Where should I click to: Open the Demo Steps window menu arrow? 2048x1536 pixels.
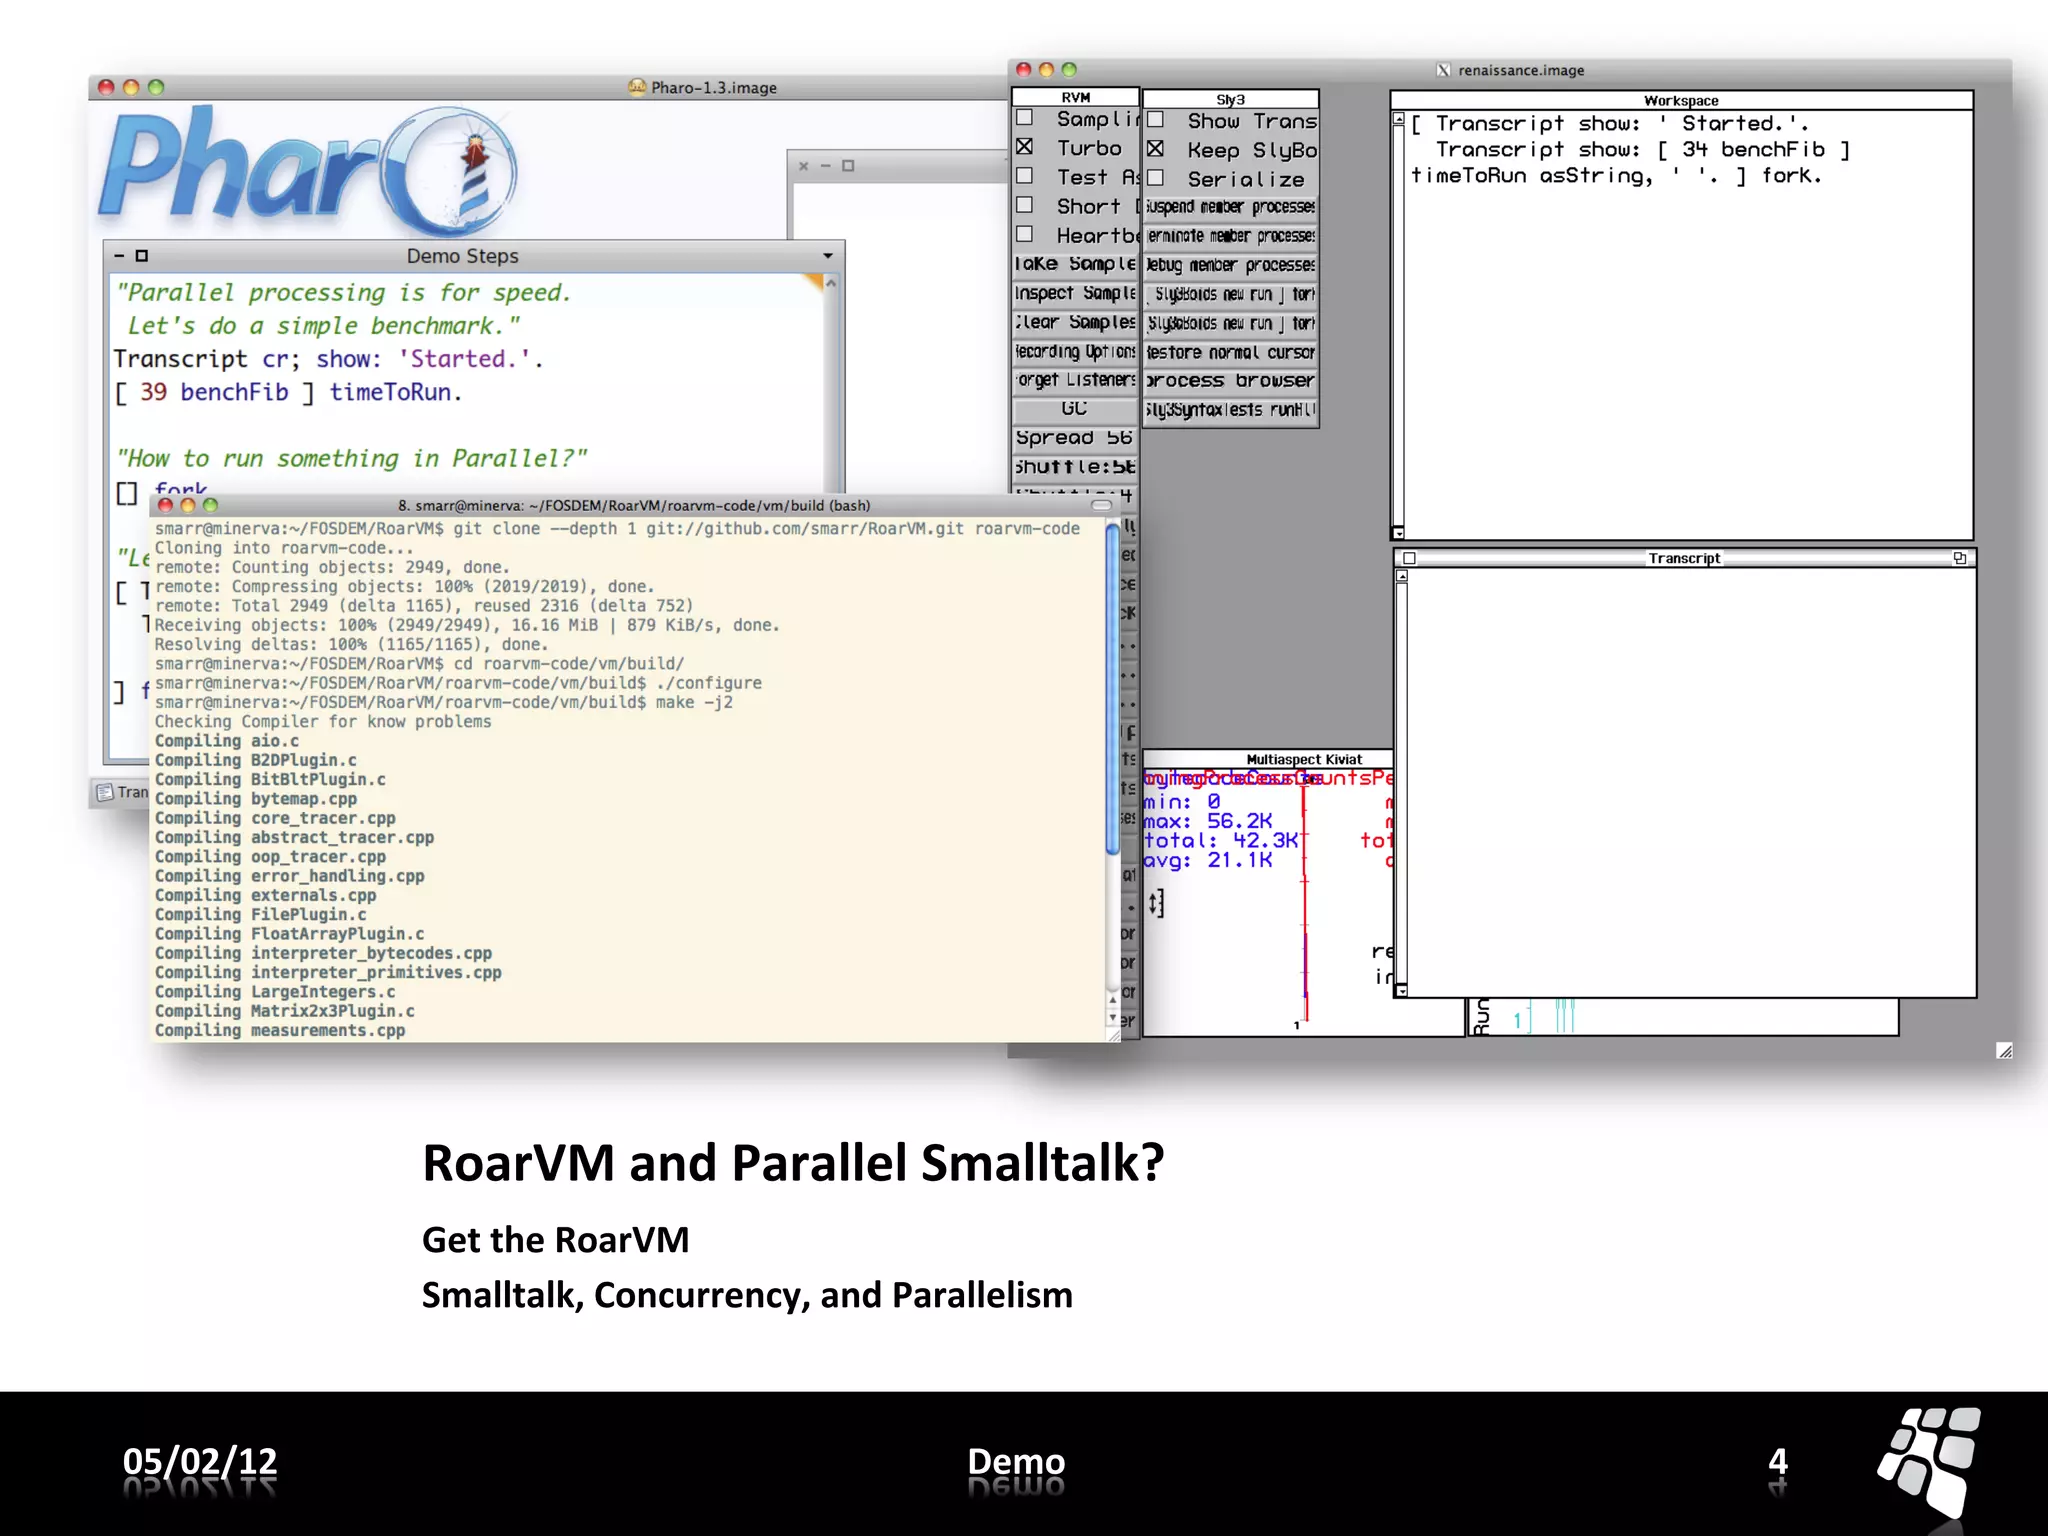828,256
